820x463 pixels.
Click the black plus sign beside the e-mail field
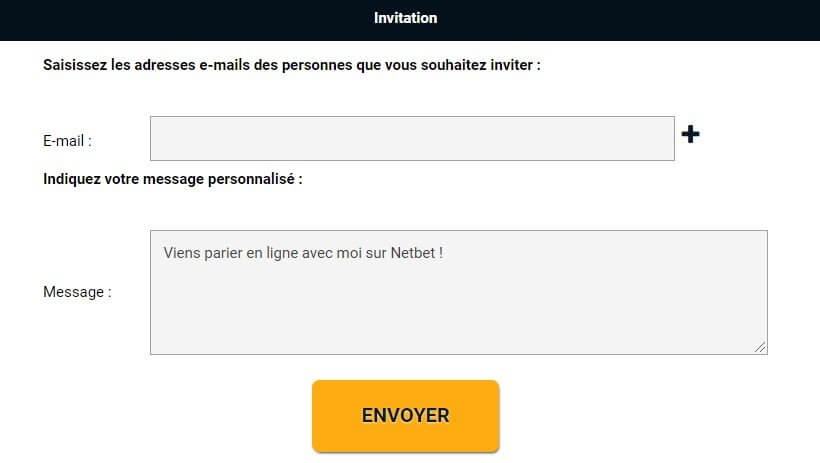click(x=690, y=134)
